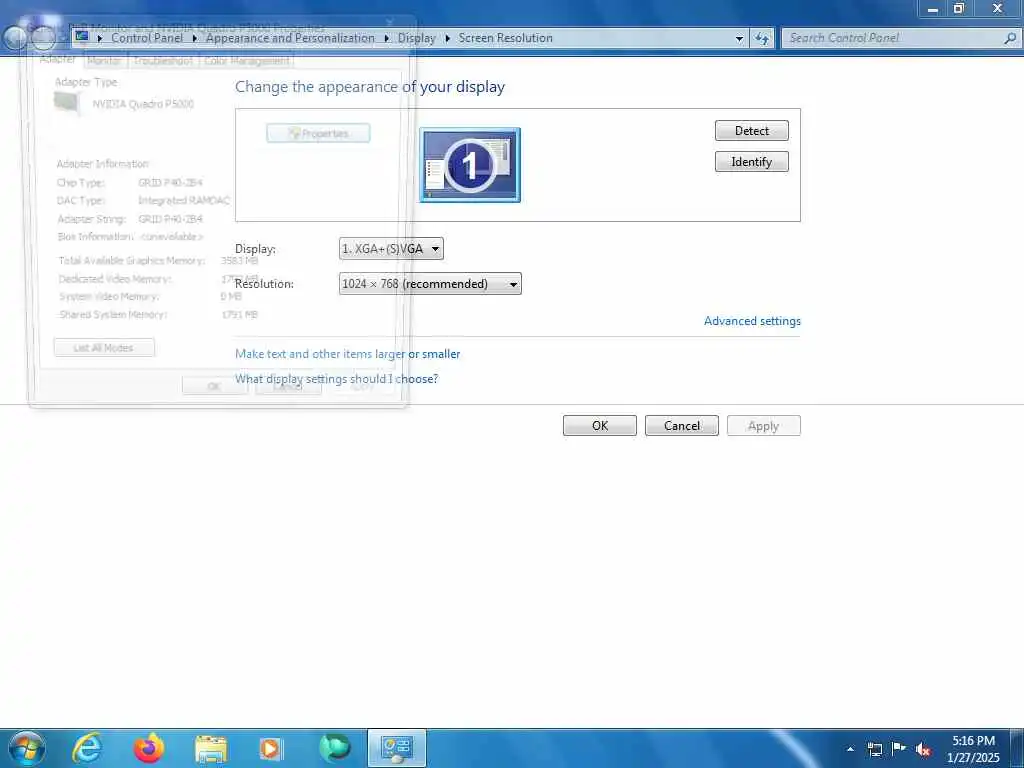The height and width of the screenshot is (768, 1024).
Task: Expand the address bar history dropdown
Action: [739, 39]
